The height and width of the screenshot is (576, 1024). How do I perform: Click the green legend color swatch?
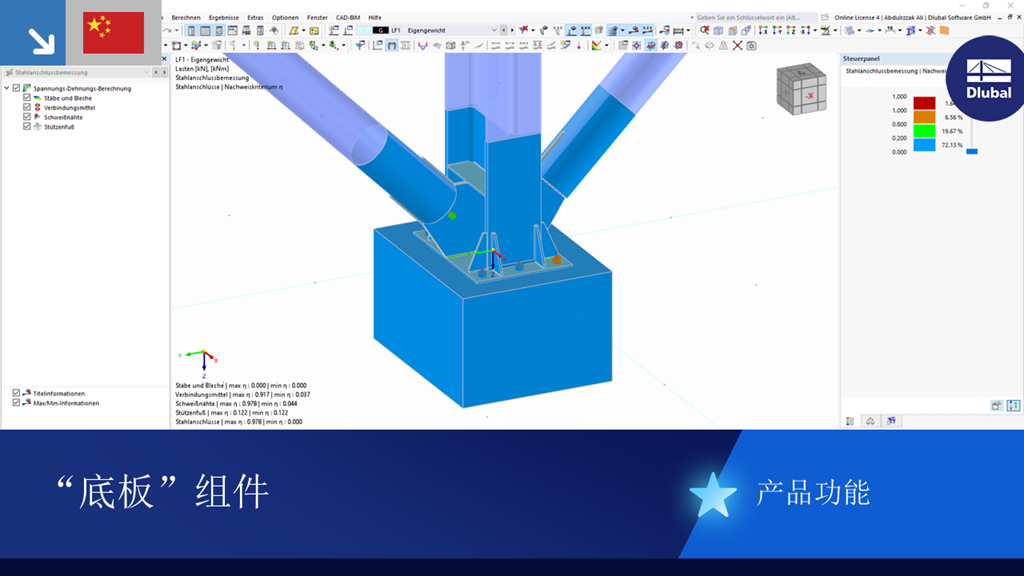924,131
